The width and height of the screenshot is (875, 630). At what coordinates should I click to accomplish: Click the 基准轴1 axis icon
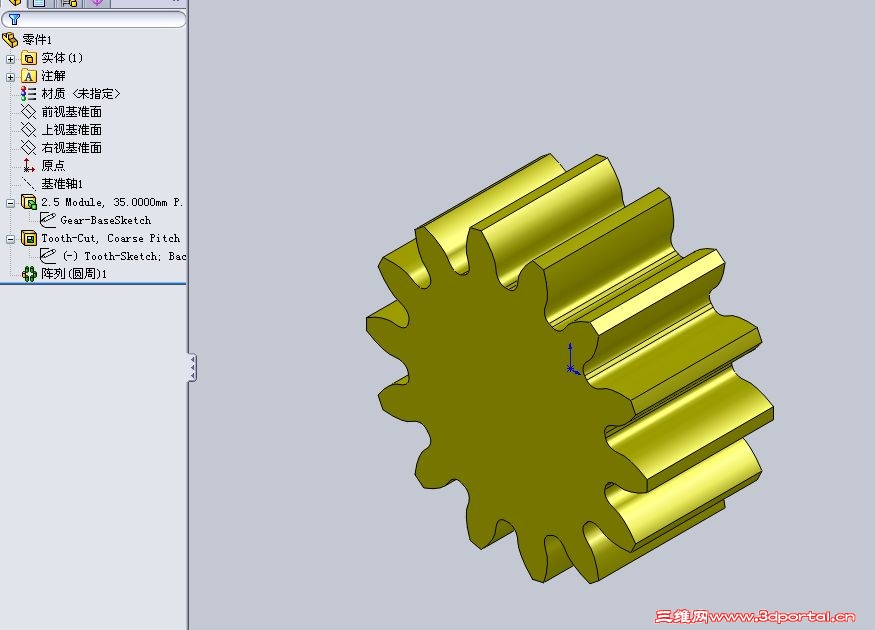coord(28,183)
